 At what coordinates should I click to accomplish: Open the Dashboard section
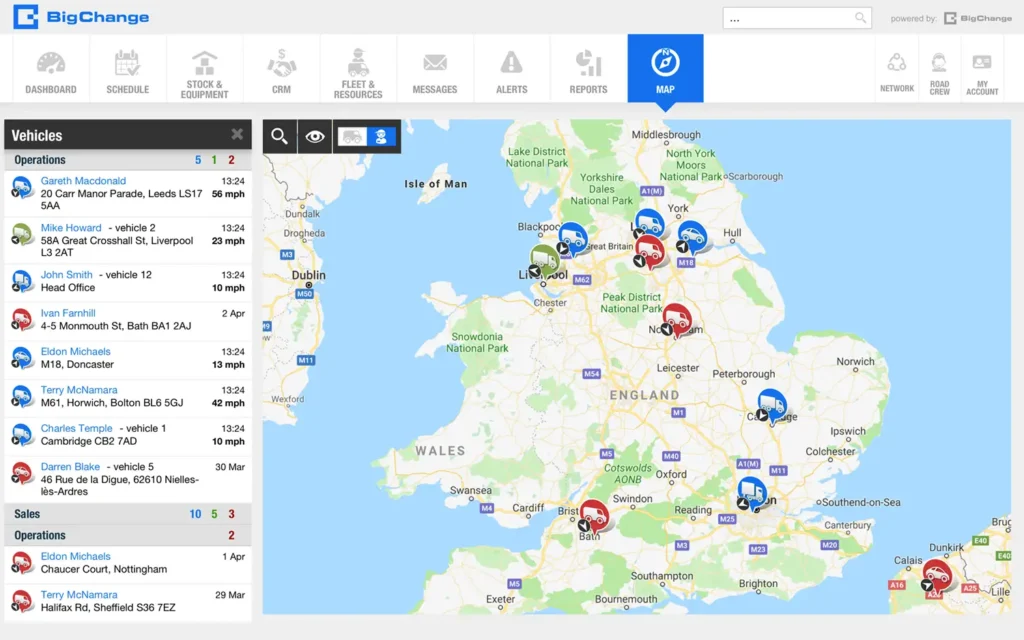pyautogui.click(x=51, y=70)
